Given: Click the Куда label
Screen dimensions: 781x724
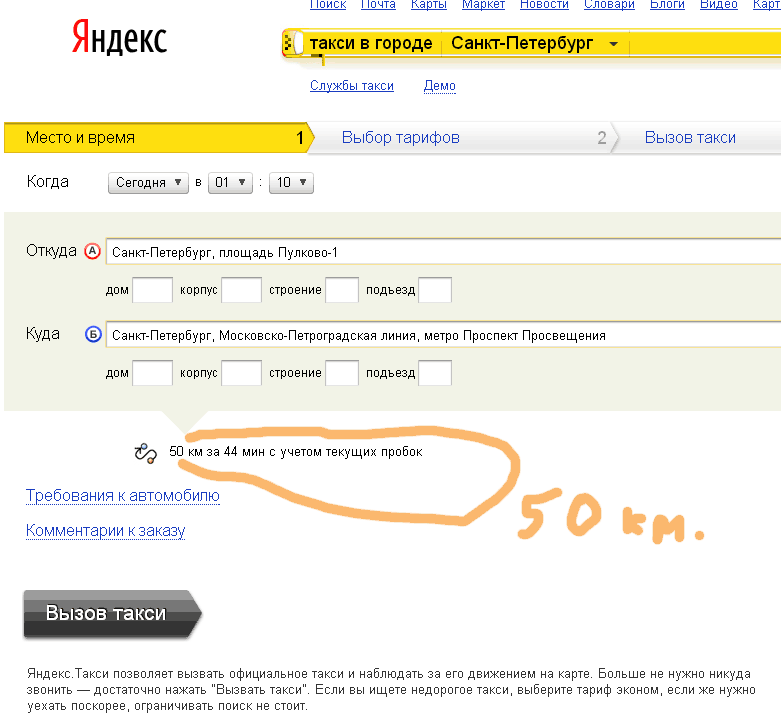Looking at the screenshot, I should tap(43, 334).
